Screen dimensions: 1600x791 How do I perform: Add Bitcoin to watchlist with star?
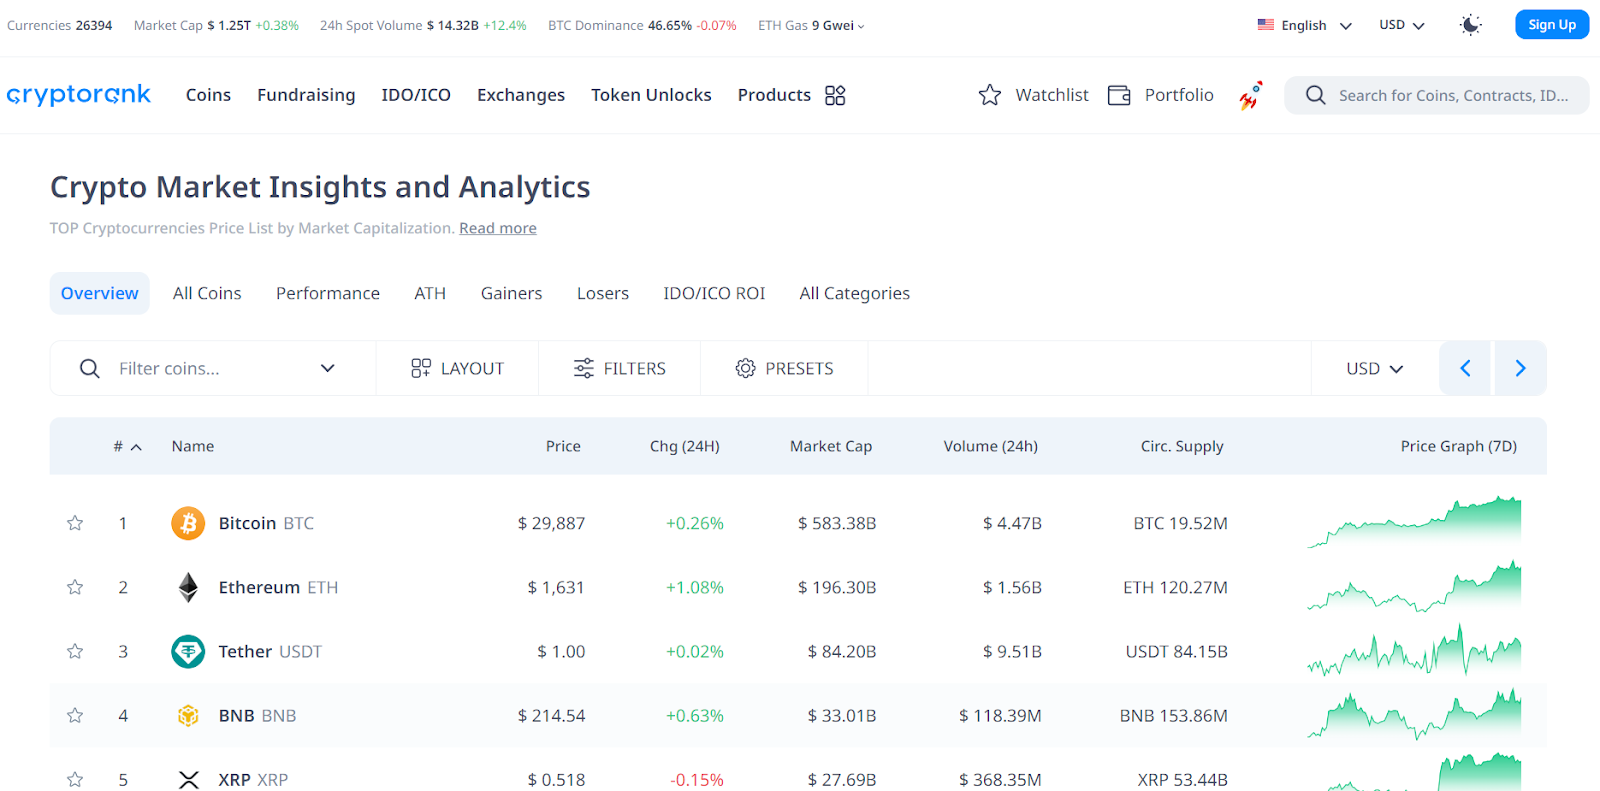click(75, 523)
